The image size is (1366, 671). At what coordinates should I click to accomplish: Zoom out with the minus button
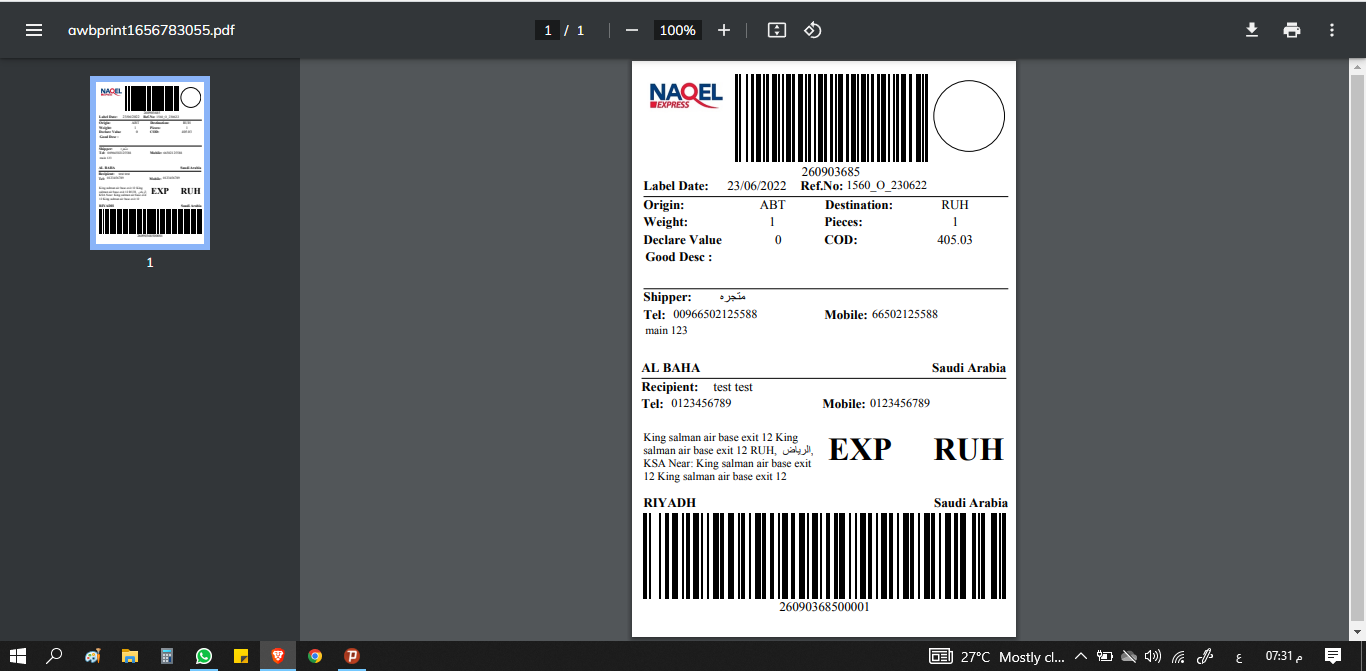pos(632,30)
